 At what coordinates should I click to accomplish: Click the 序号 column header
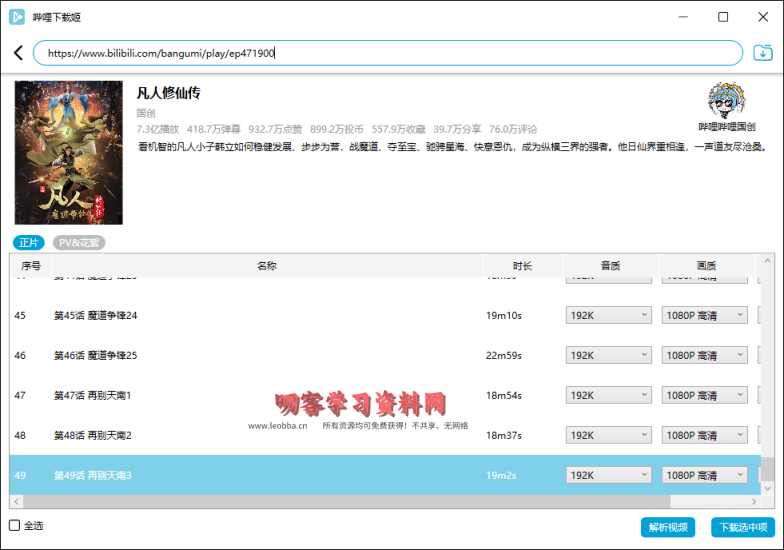coord(30,266)
